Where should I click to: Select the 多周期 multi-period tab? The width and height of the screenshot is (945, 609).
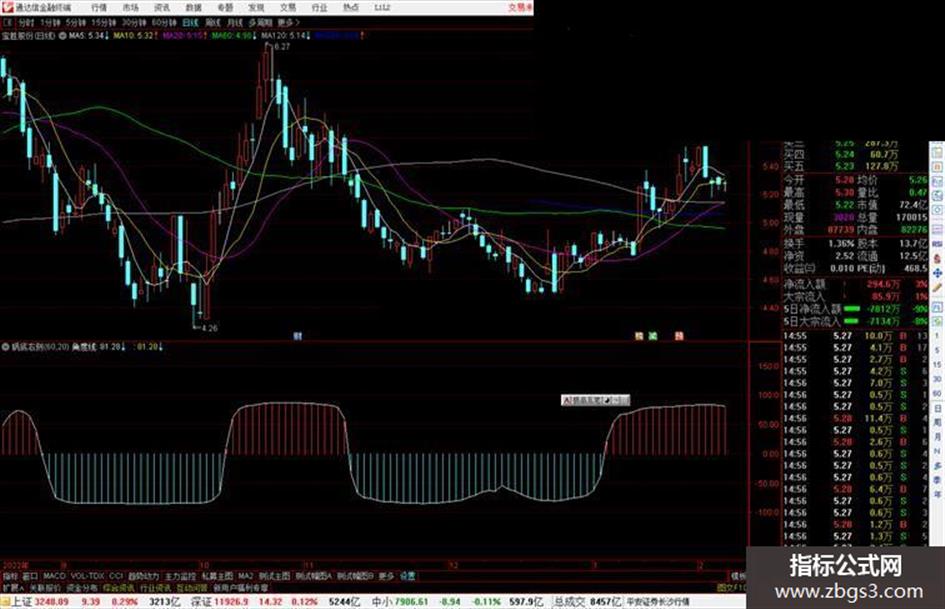(x=260, y=22)
